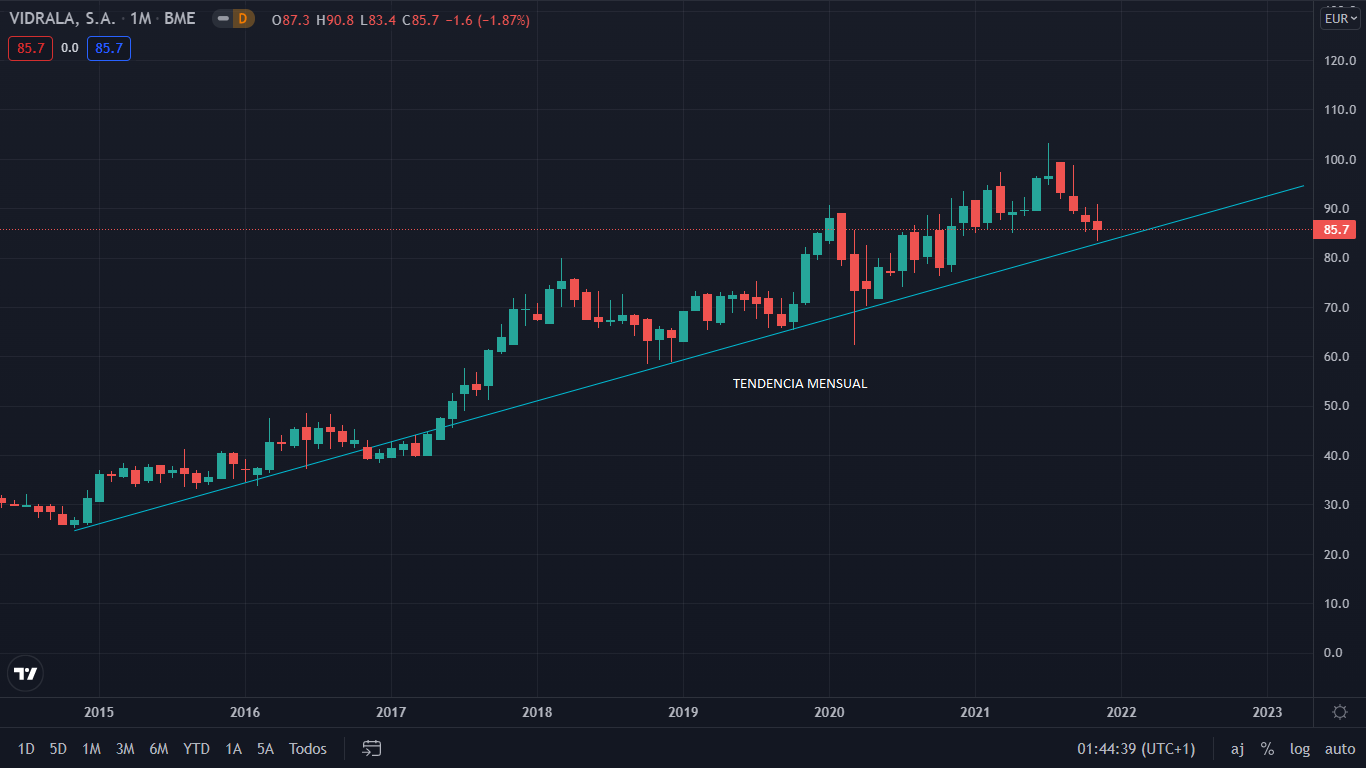Toggle the aj dividend adjustment option
The height and width of the screenshot is (768, 1366).
1237,749
